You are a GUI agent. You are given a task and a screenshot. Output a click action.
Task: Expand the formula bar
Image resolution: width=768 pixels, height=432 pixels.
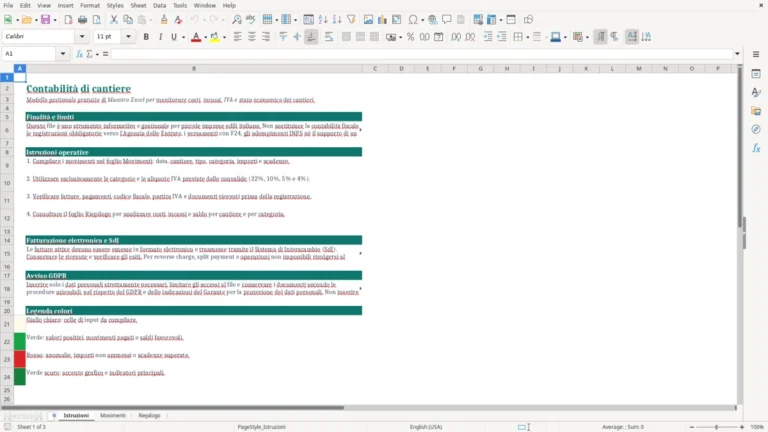click(737, 54)
